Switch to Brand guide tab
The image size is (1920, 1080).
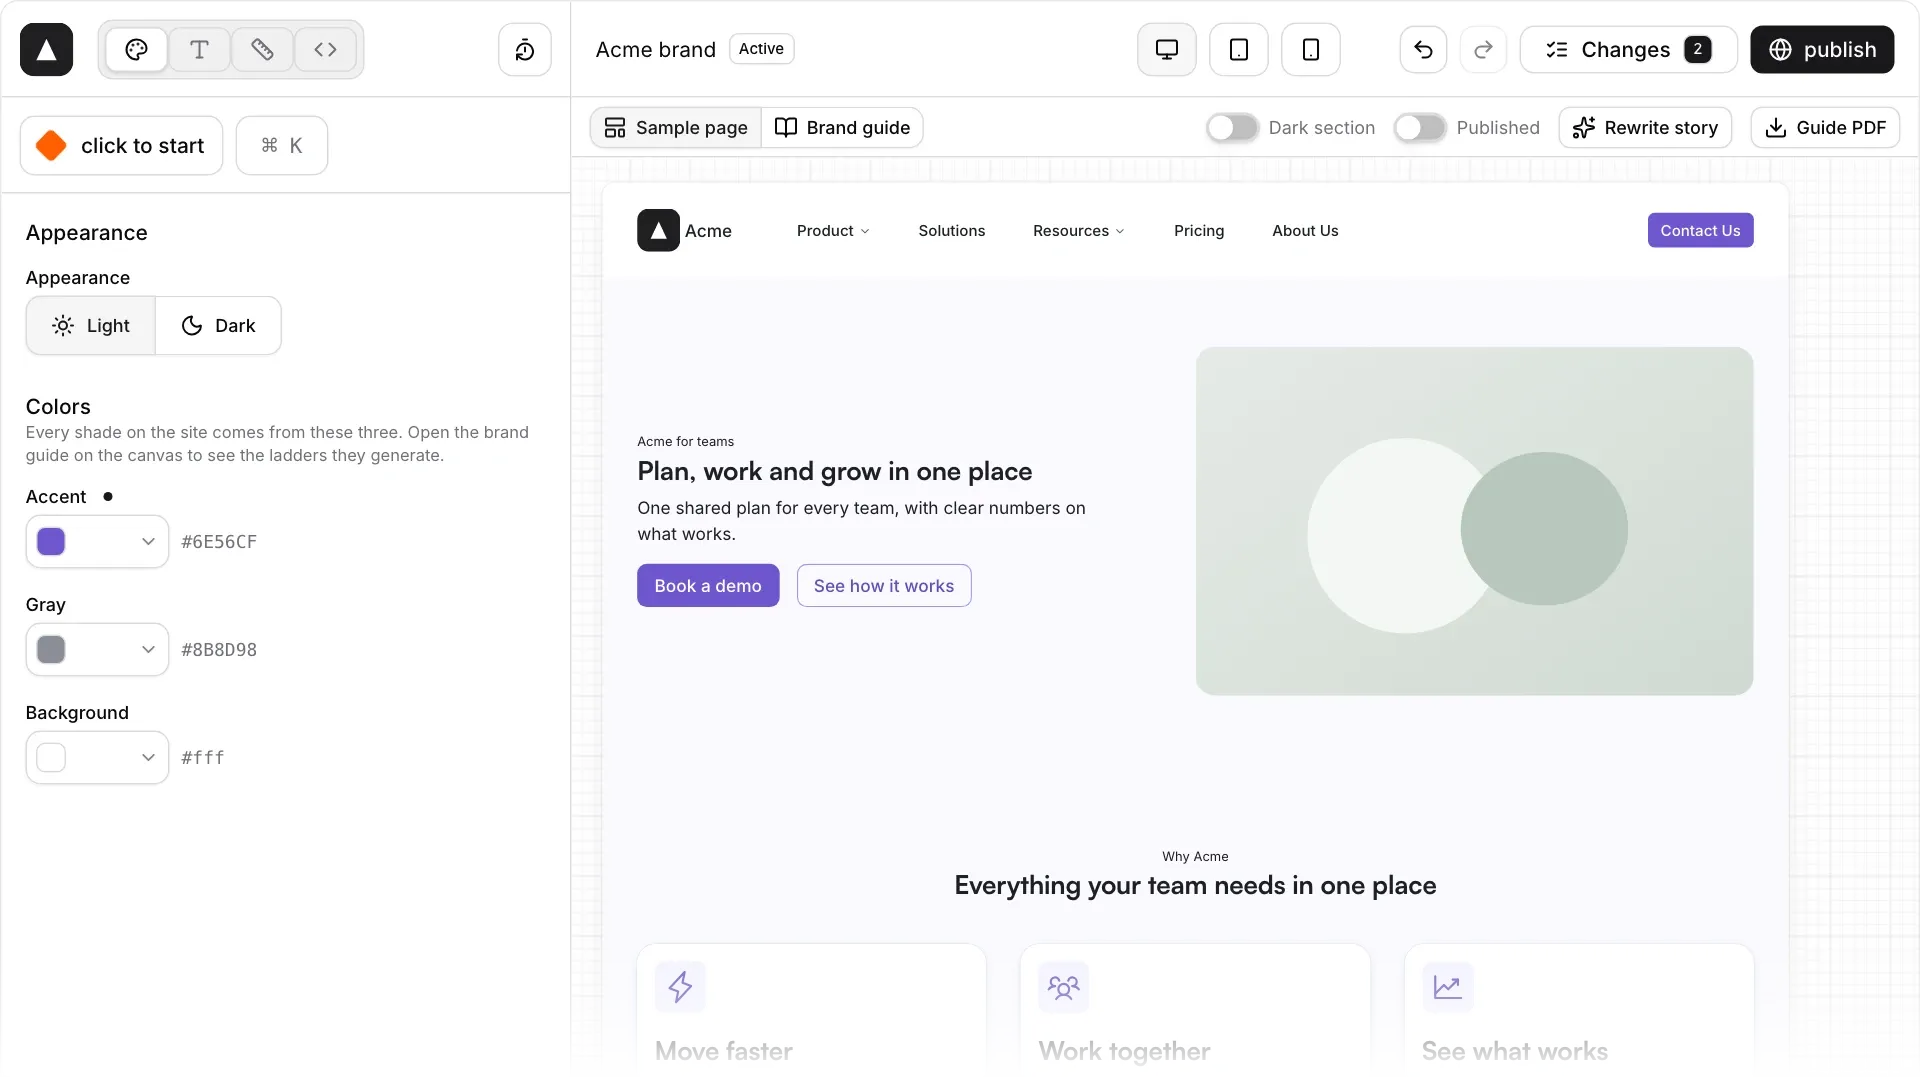[x=842, y=127]
